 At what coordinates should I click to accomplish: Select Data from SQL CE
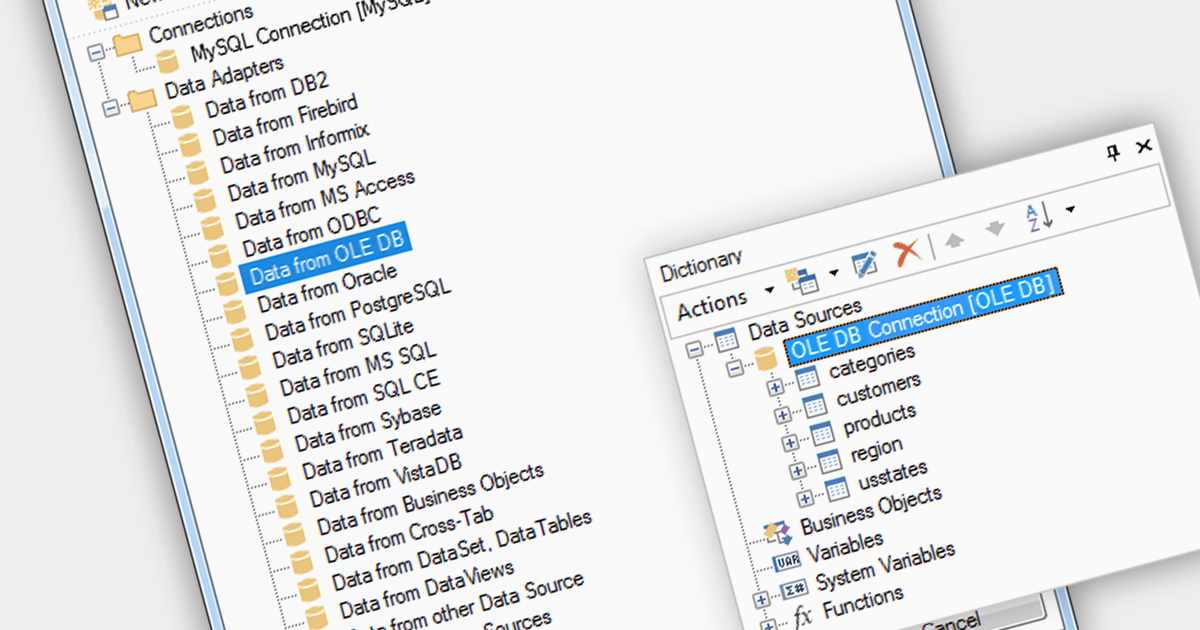[363, 396]
